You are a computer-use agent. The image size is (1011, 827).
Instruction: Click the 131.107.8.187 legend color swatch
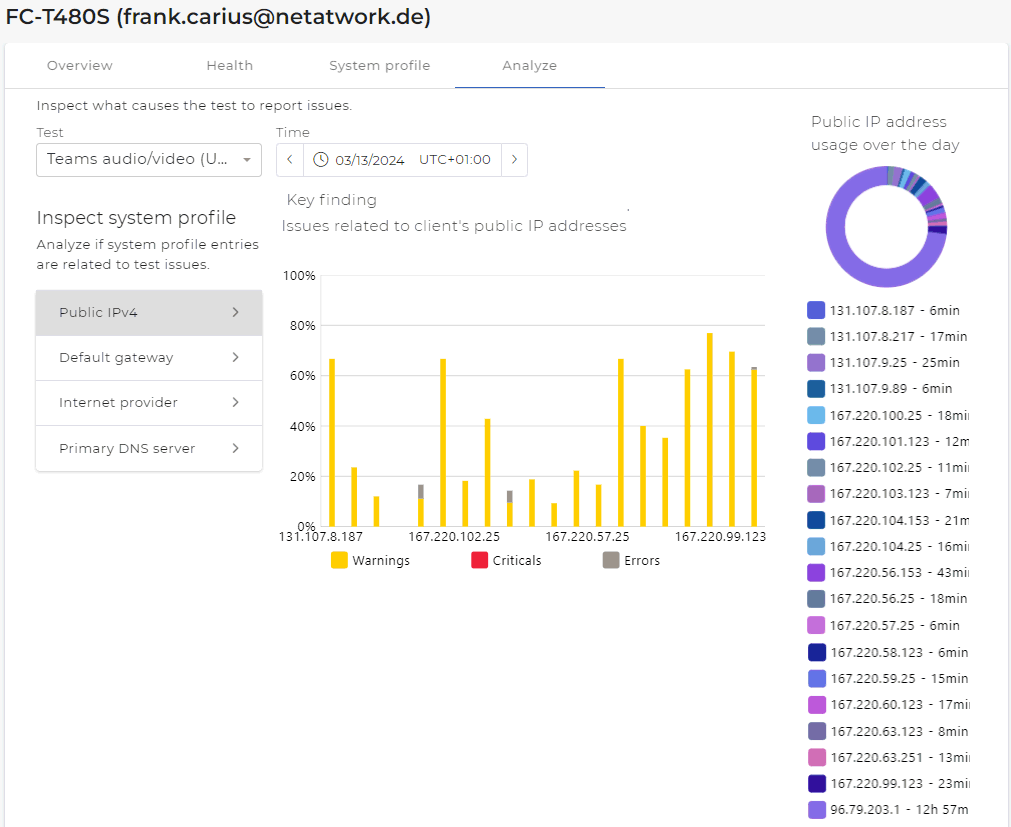(816, 310)
